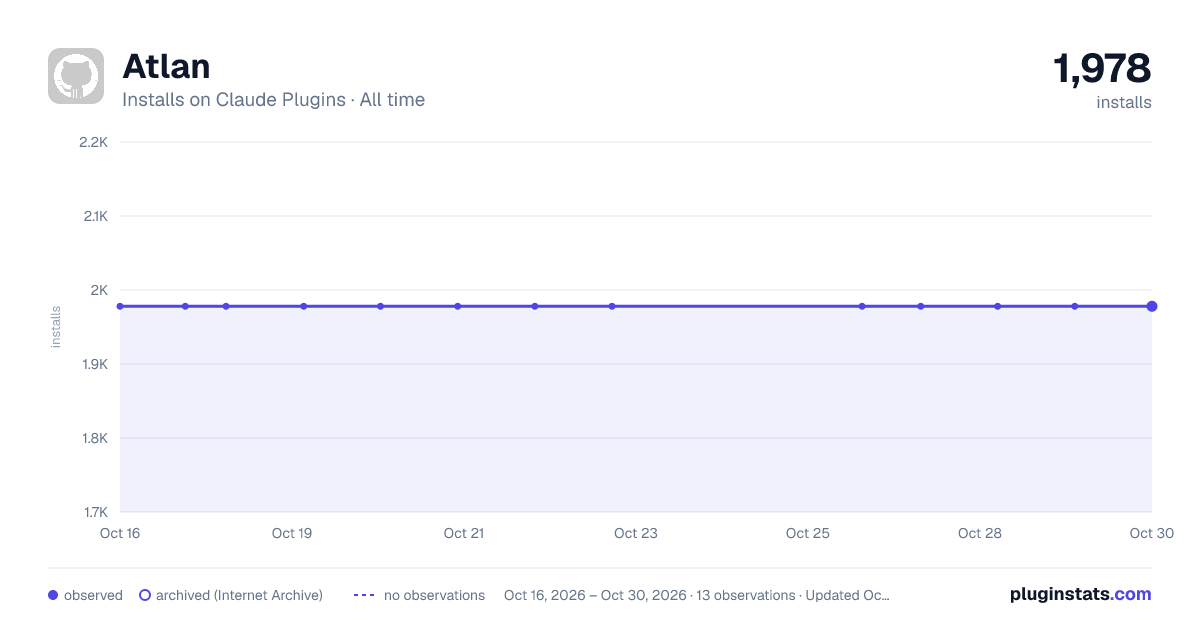
Task: Click the 1.9K y-axis label
Action: 93,364
